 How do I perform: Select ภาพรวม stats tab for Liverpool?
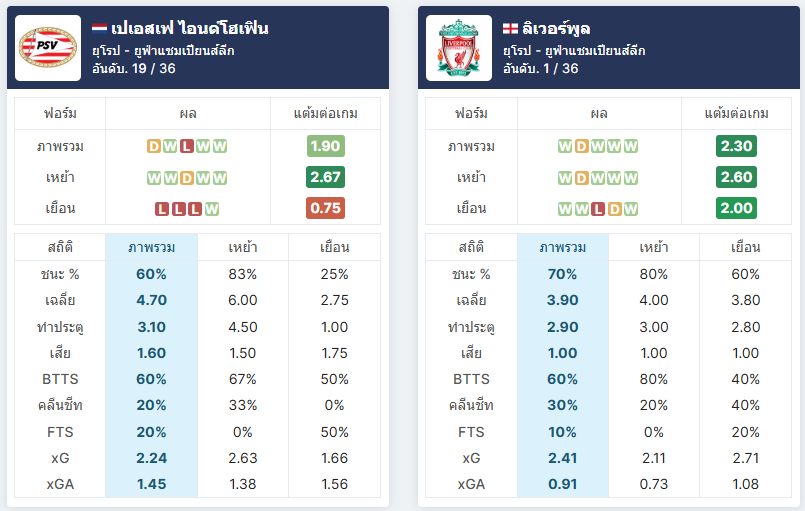pyautogui.click(x=563, y=247)
